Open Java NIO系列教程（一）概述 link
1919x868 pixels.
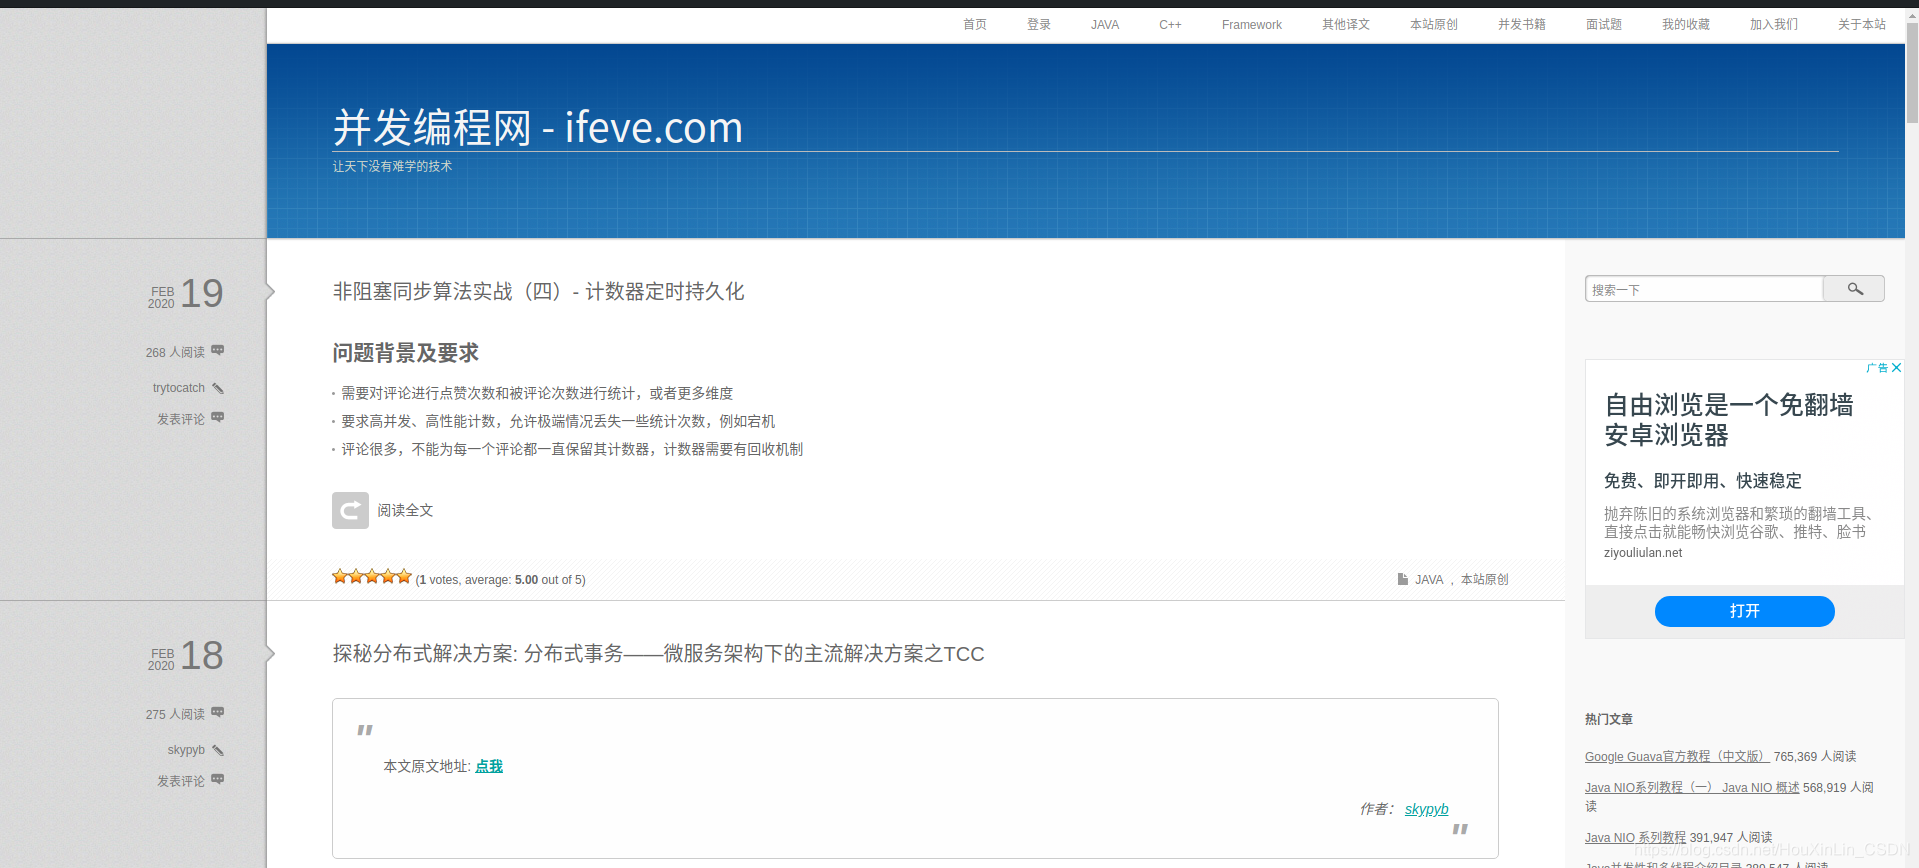tap(1692, 788)
